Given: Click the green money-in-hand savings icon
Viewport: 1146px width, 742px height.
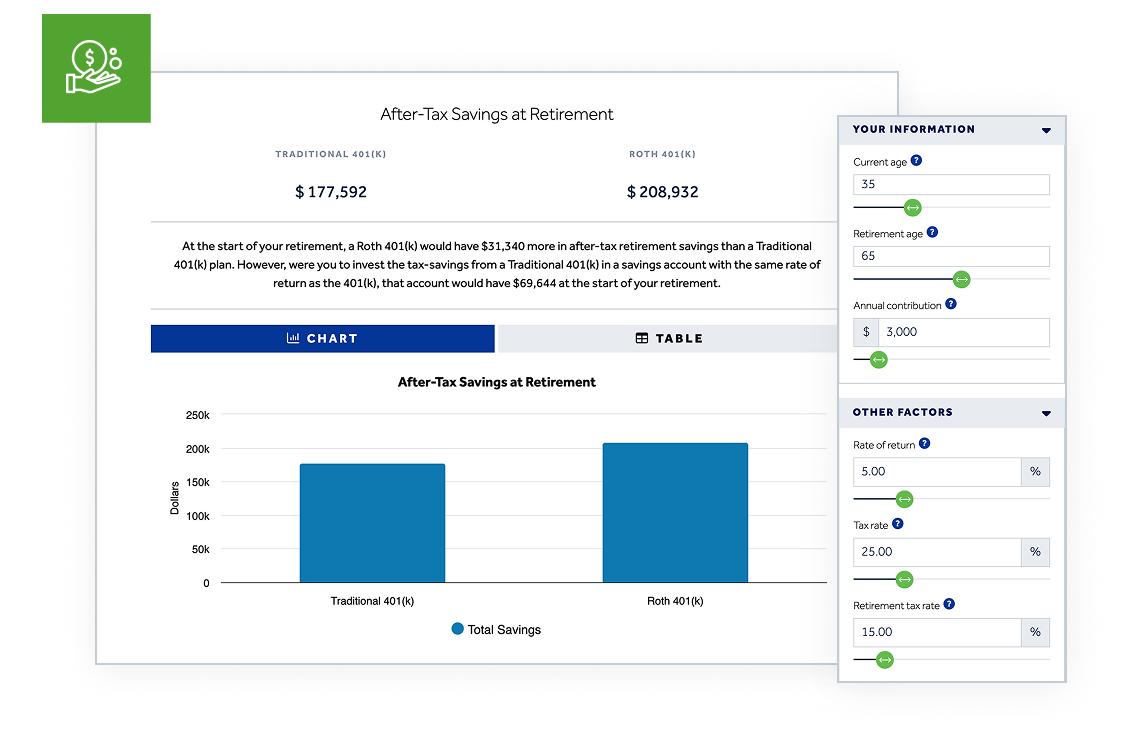Looking at the screenshot, I should [95, 68].
